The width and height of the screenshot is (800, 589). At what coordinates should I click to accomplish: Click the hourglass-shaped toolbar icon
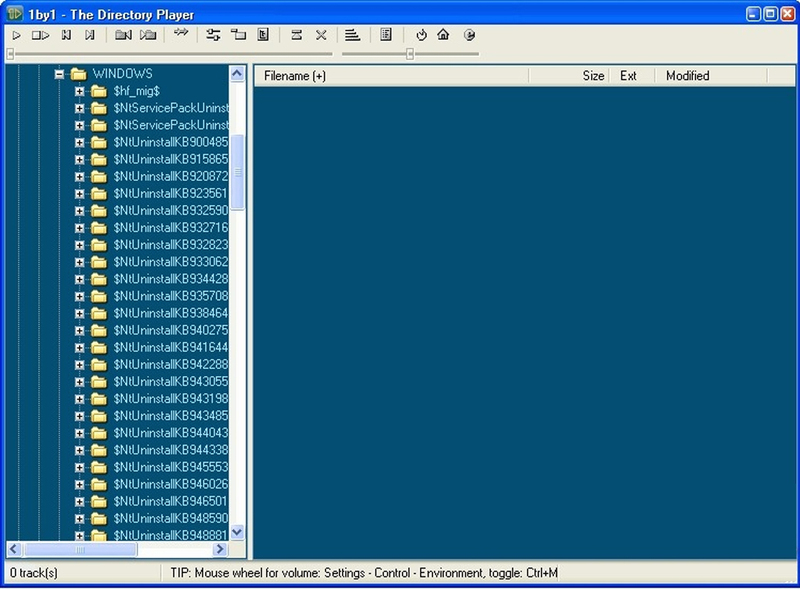click(x=296, y=35)
